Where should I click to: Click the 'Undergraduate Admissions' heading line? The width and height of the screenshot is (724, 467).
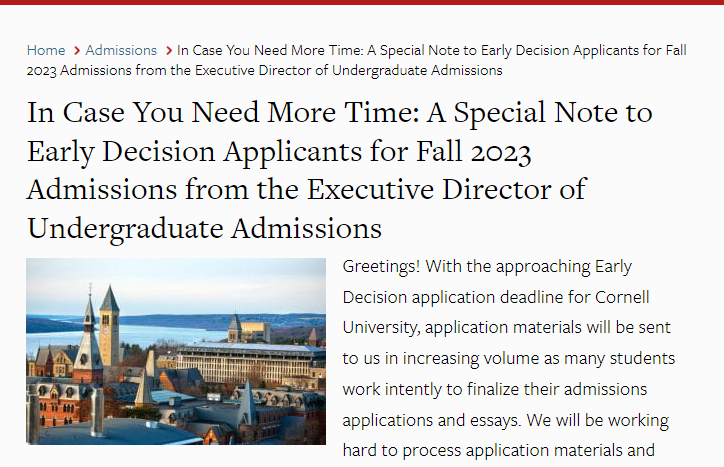click(x=205, y=228)
